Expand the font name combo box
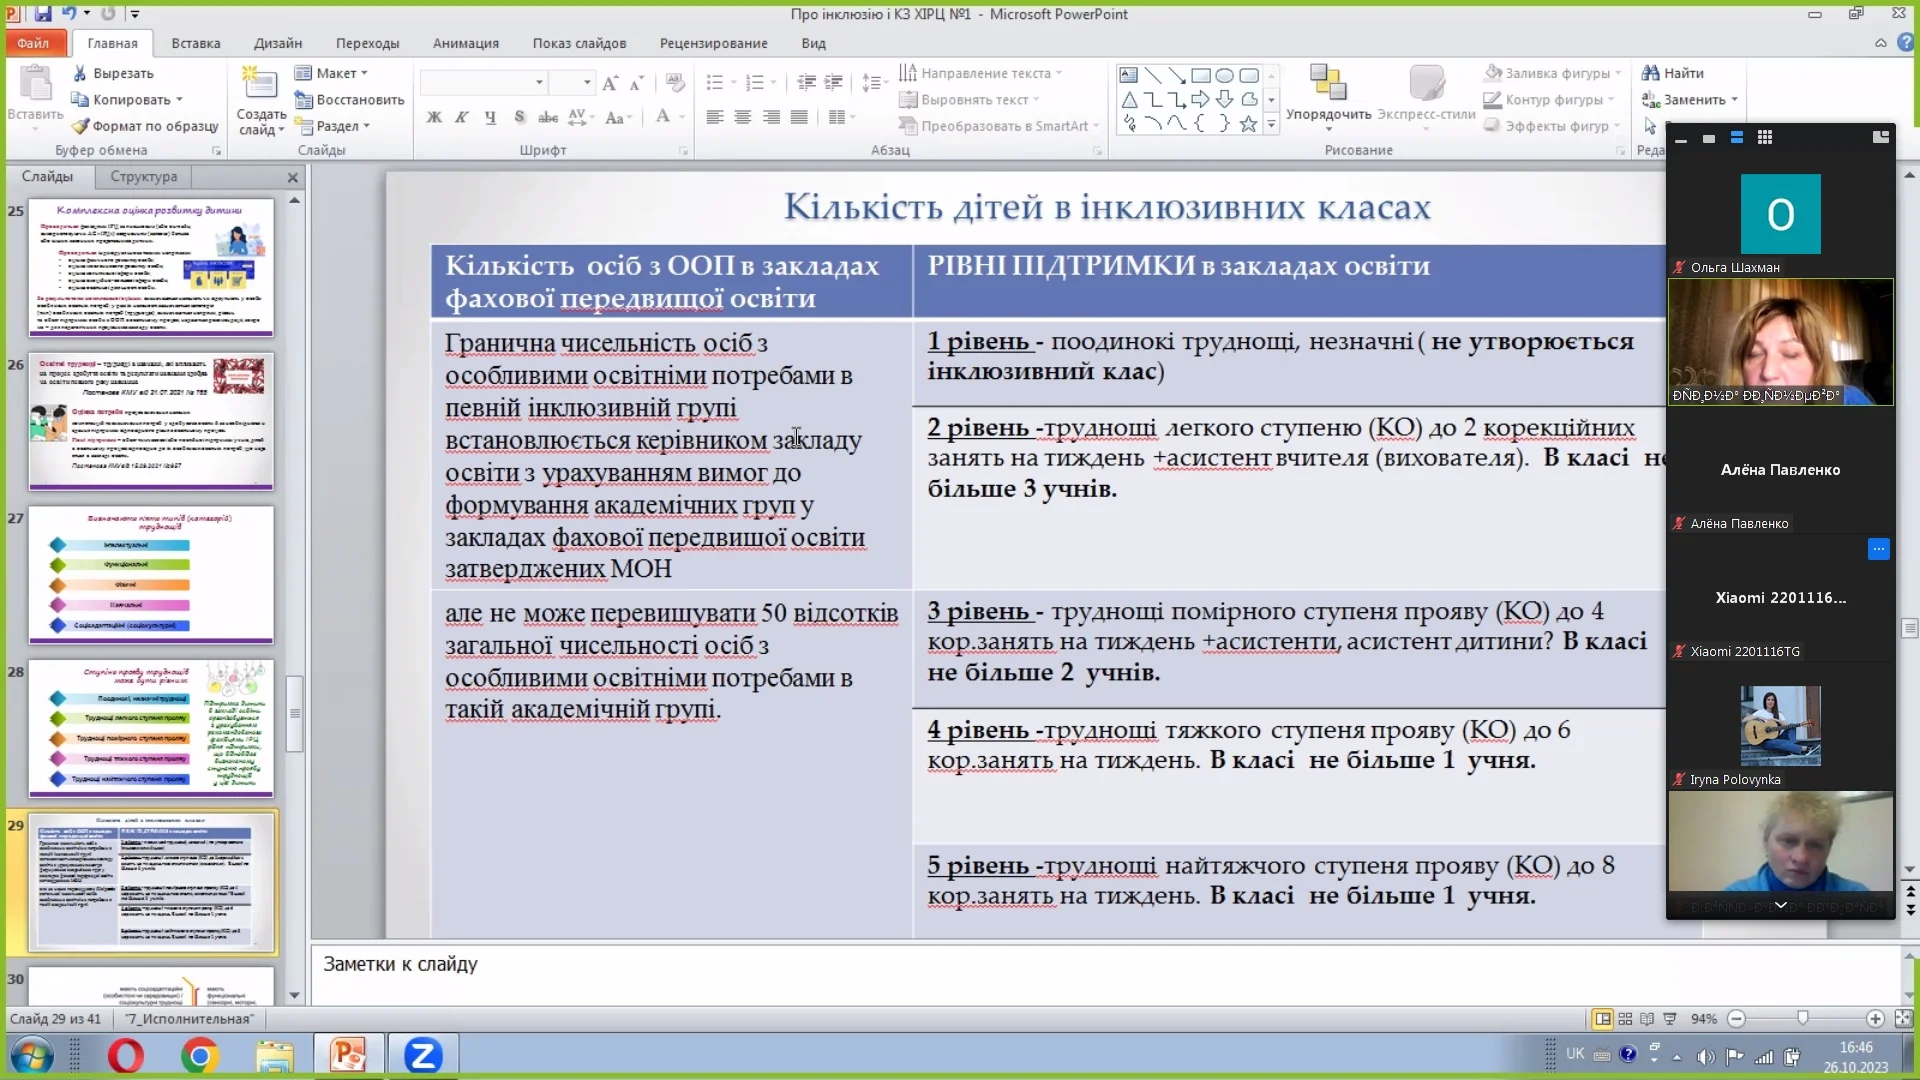Viewport: 1920px width, 1080px height. point(539,82)
